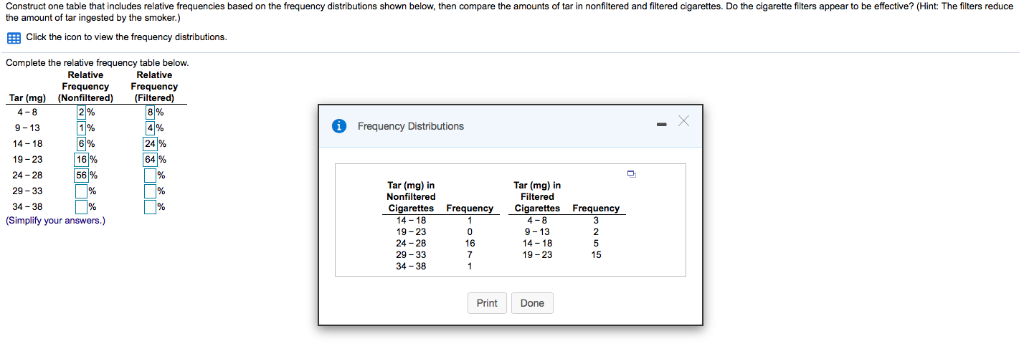
Task: Select filtered 19-23 input containing 64
Action: click(151, 159)
